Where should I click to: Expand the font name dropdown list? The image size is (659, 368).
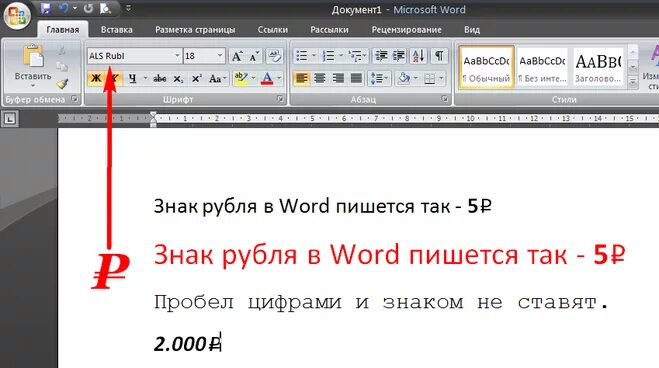(177, 56)
